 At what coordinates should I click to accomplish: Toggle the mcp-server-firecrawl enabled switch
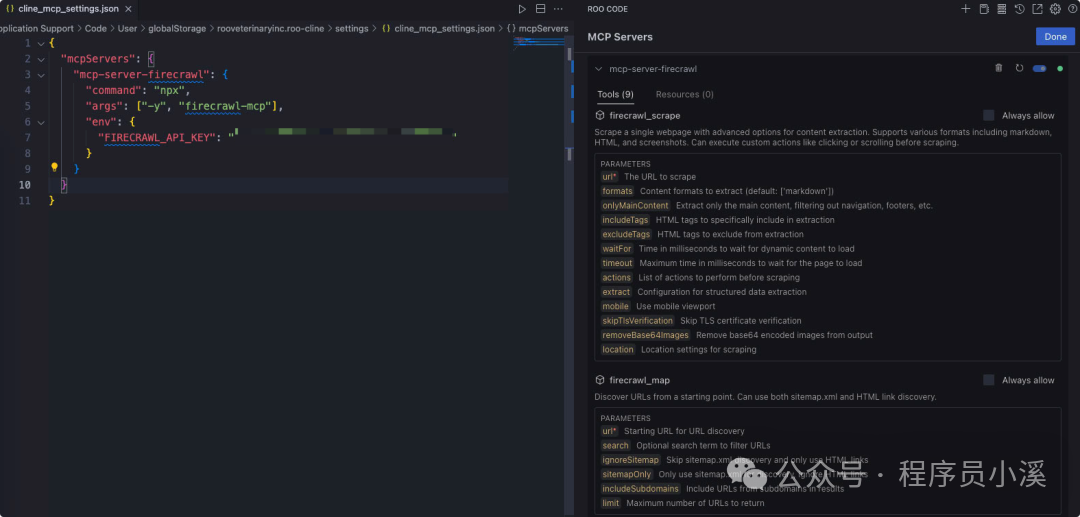coord(1039,69)
